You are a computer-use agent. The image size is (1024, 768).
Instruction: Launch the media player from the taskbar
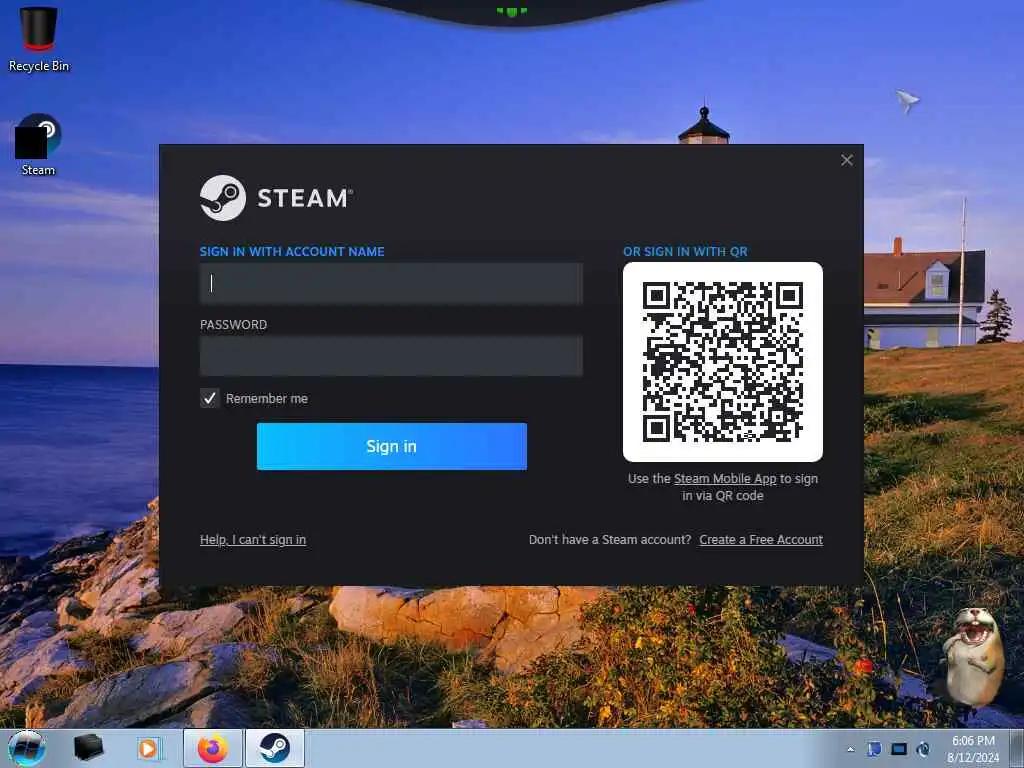[x=148, y=748]
